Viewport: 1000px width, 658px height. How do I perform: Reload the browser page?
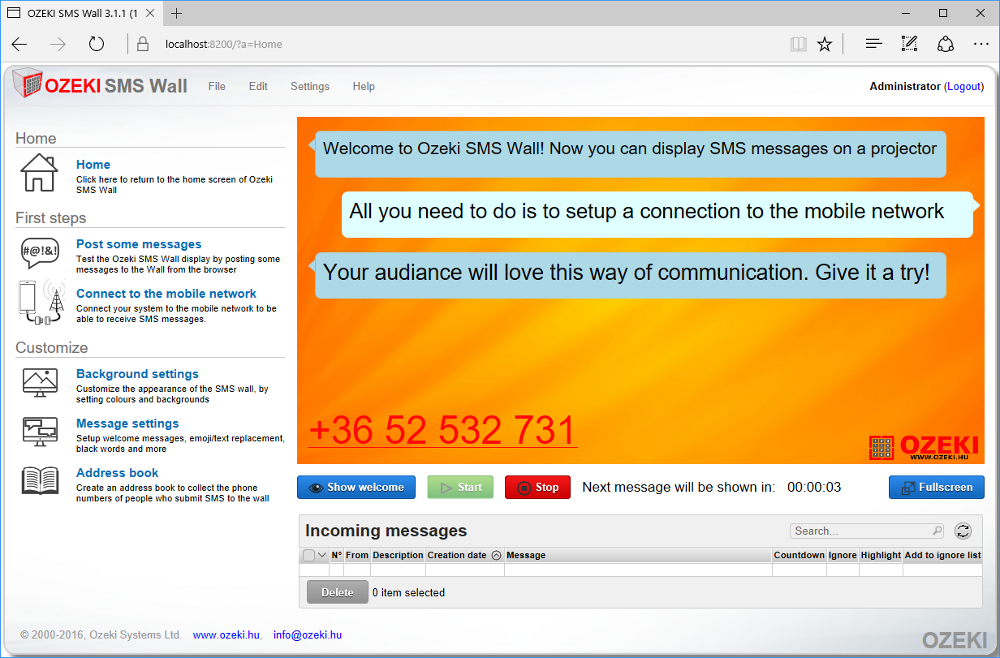(96, 44)
